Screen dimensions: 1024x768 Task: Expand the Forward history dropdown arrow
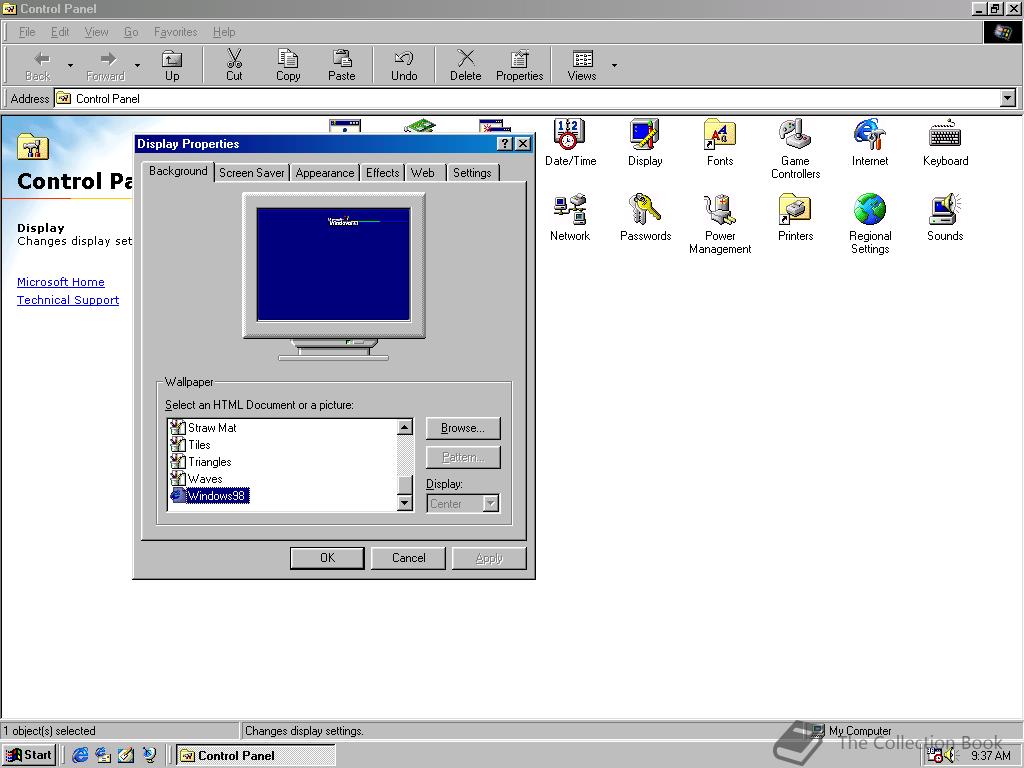pyautogui.click(x=137, y=65)
